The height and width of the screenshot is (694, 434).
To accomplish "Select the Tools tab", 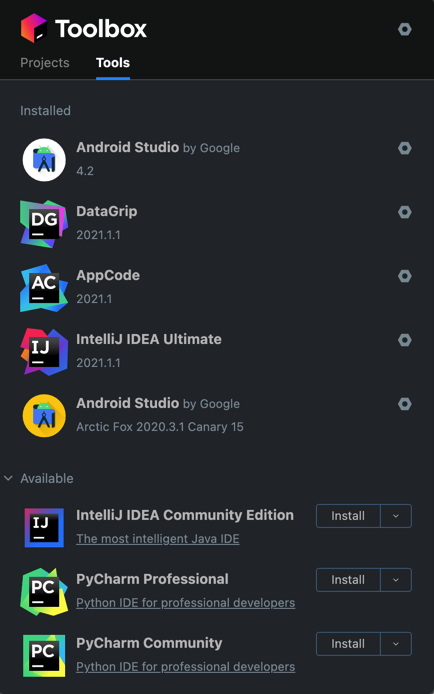I will (x=113, y=62).
